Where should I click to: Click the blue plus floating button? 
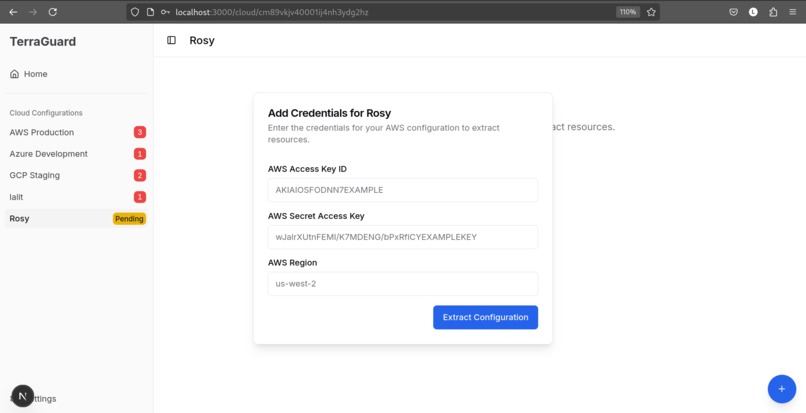click(x=781, y=389)
